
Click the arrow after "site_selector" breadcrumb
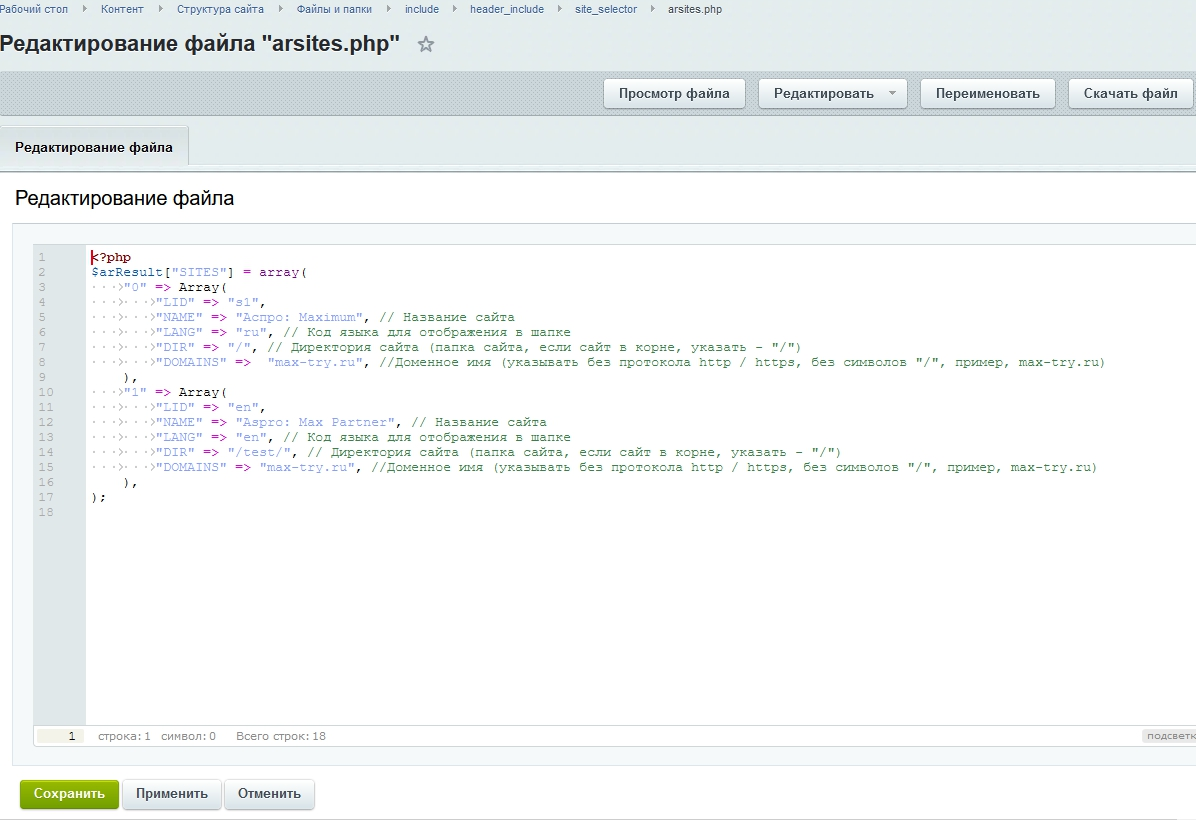[652, 9]
